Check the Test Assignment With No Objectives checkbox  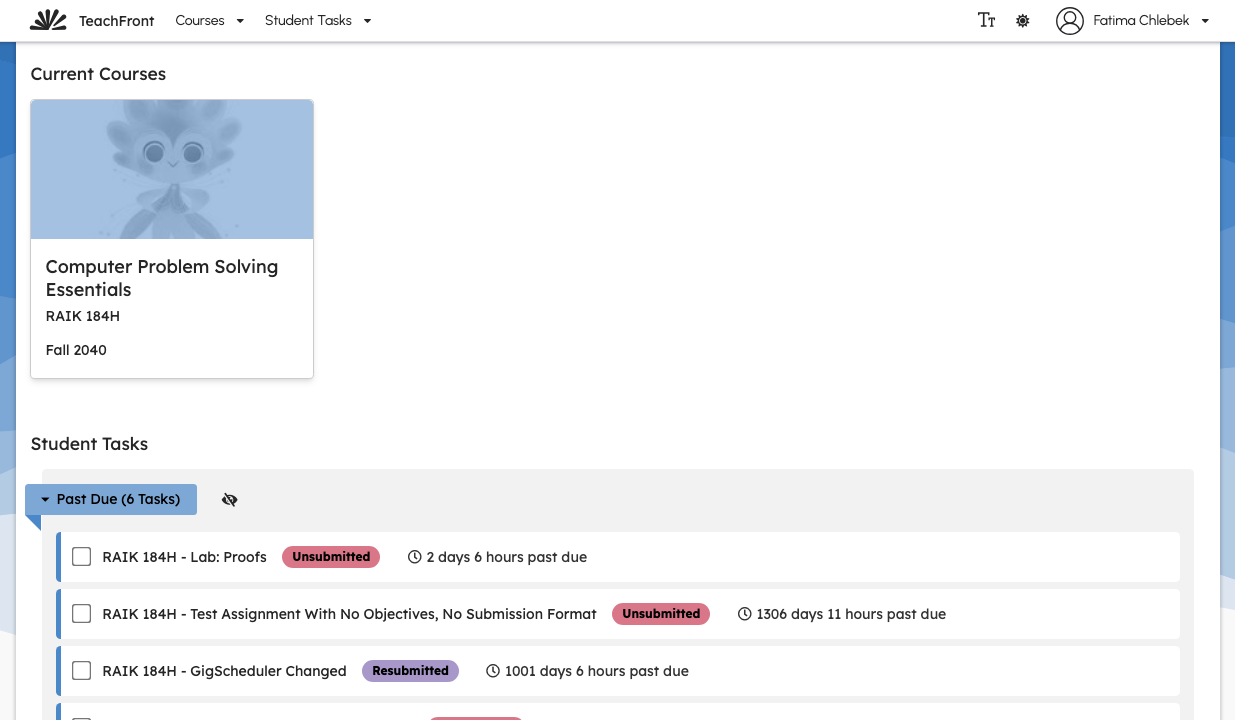pyautogui.click(x=82, y=614)
